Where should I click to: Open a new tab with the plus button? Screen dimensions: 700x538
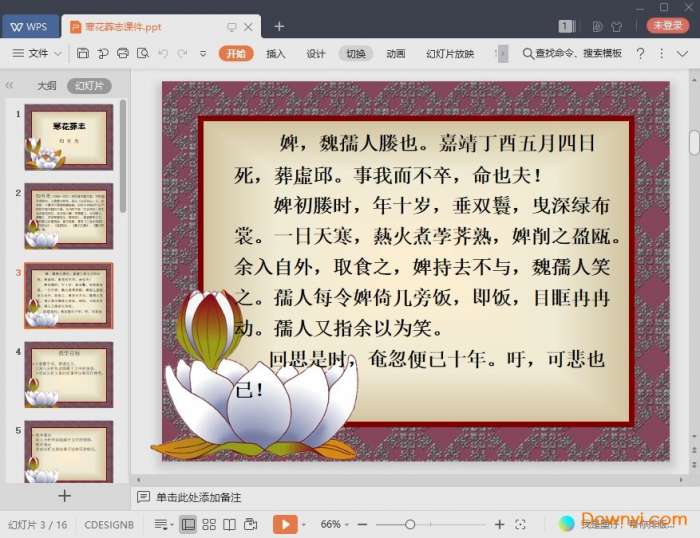(x=279, y=27)
